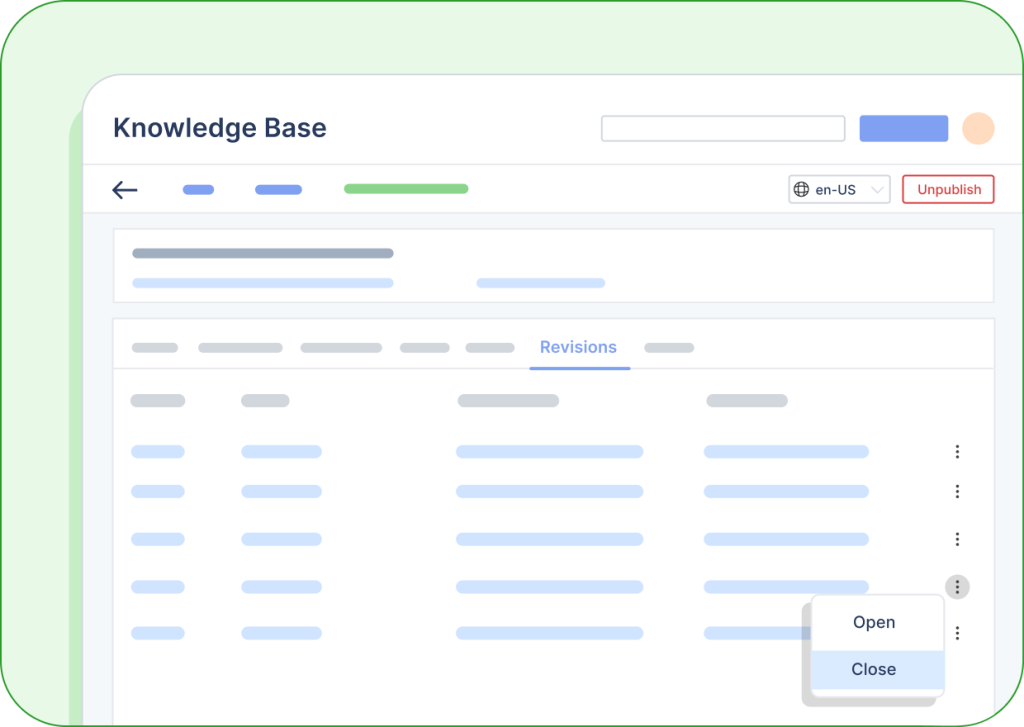The image size is (1024, 727).
Task: Open the kebab menu on the first table row
Action: pos(957,451)
